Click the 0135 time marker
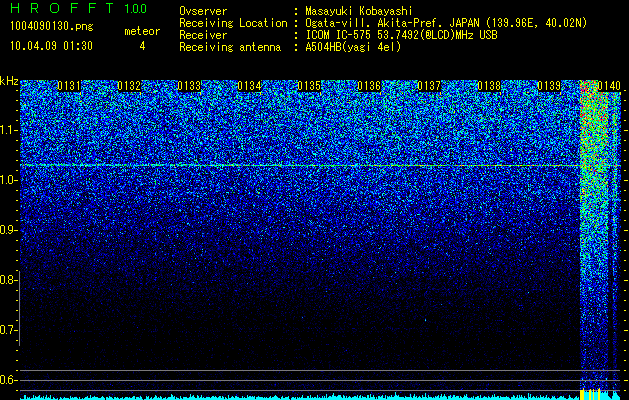629x400 pixels. pyautogui.click(x=309, y=86)
